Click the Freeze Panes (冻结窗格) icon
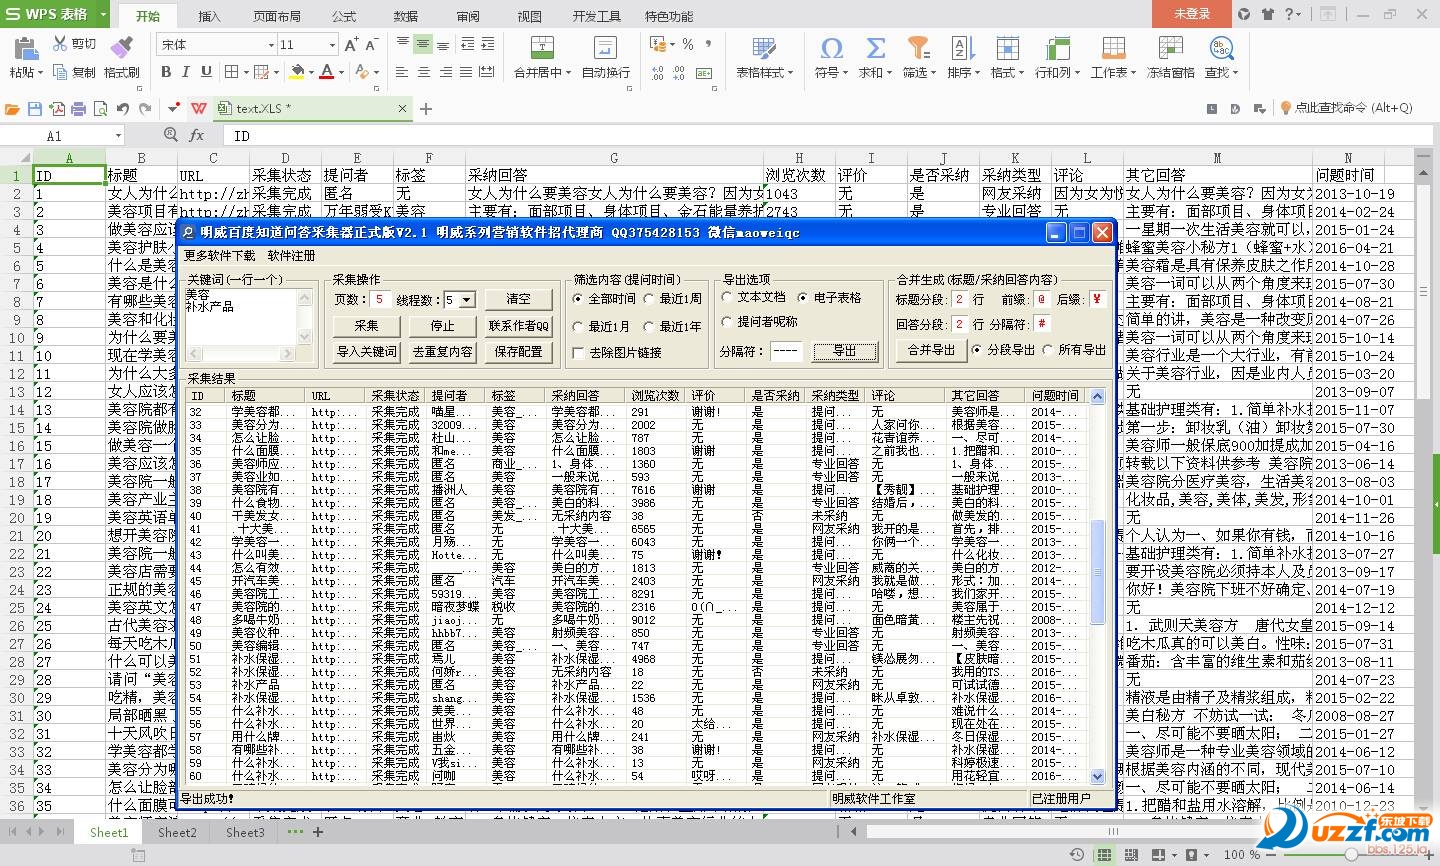The height and width of the screenshot is (866, 1440). click(1170, 48)
